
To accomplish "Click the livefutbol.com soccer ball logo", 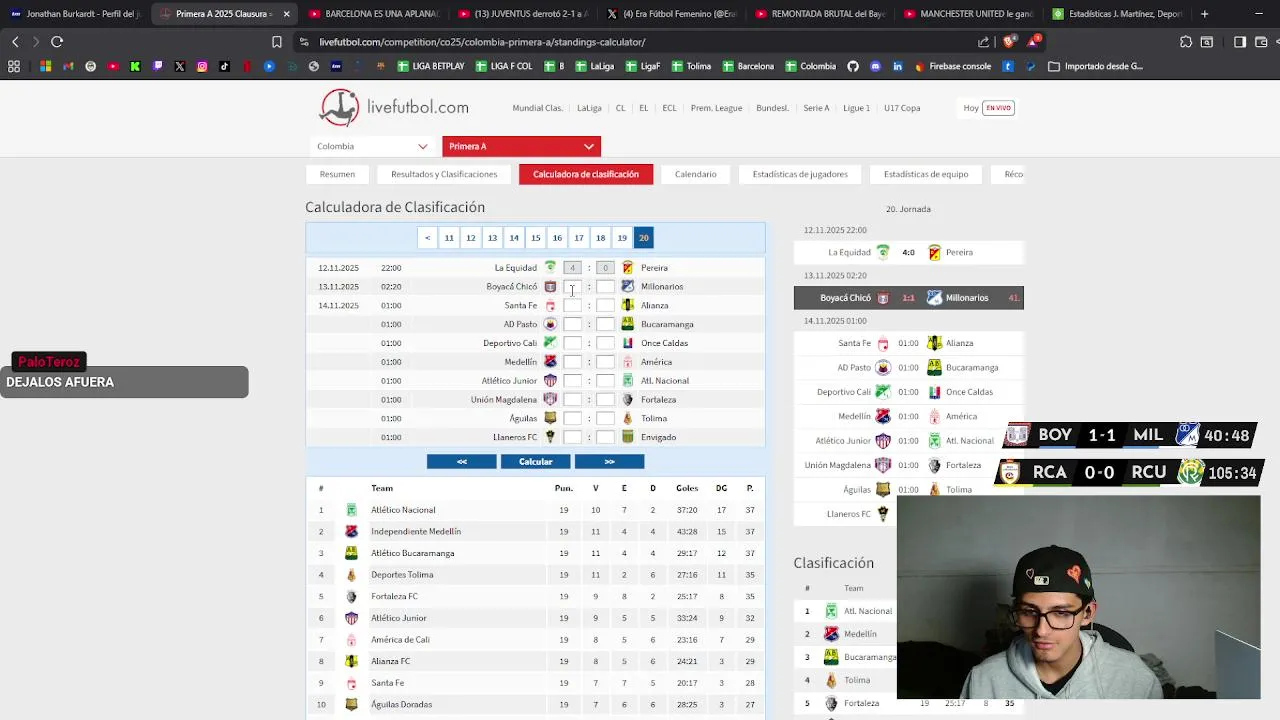I will coord(339,108).
